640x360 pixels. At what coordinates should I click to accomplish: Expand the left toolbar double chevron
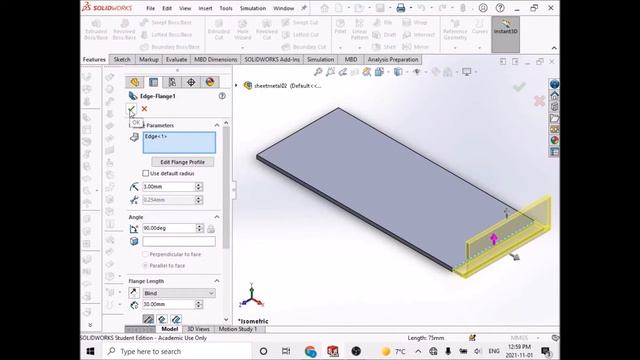coord(90,325)
